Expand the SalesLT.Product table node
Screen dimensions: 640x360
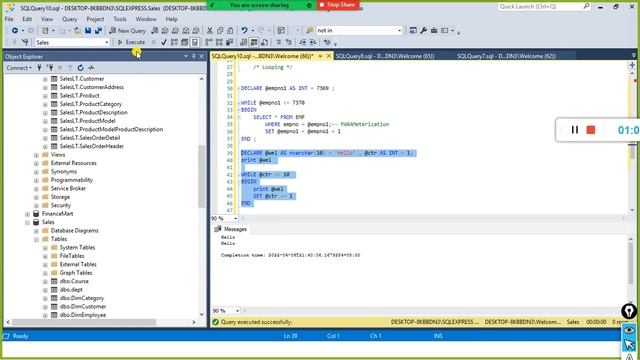[45, 96]
